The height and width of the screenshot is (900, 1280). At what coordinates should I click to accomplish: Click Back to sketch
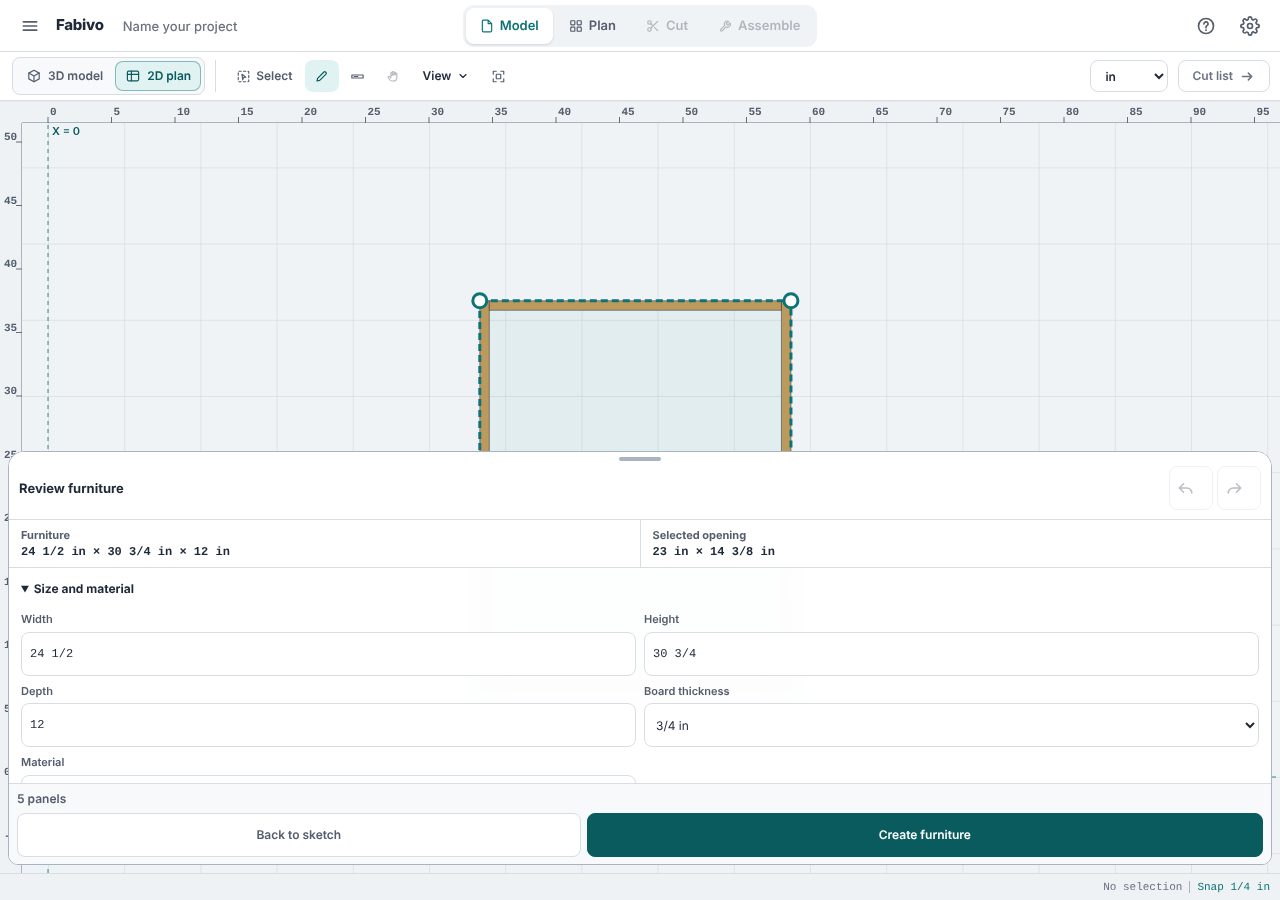(x=299, y=835)
